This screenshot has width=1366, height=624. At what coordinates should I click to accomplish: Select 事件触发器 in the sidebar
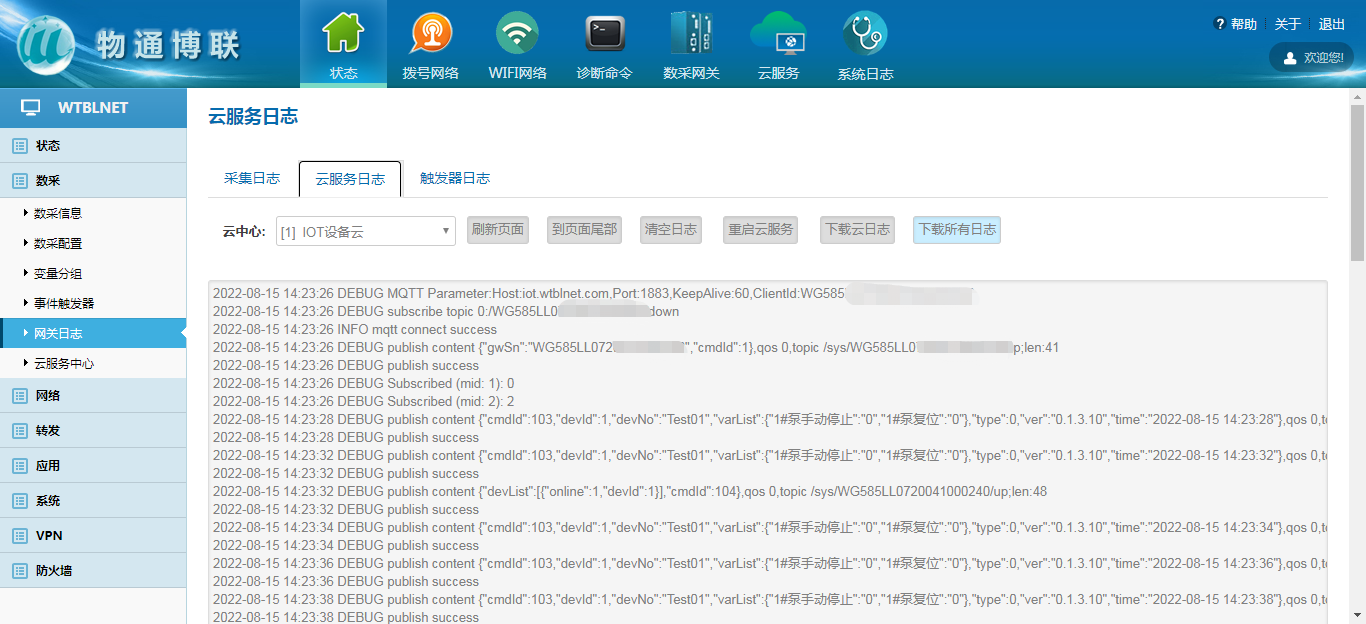pyautogui.click(x=64, y=304)
